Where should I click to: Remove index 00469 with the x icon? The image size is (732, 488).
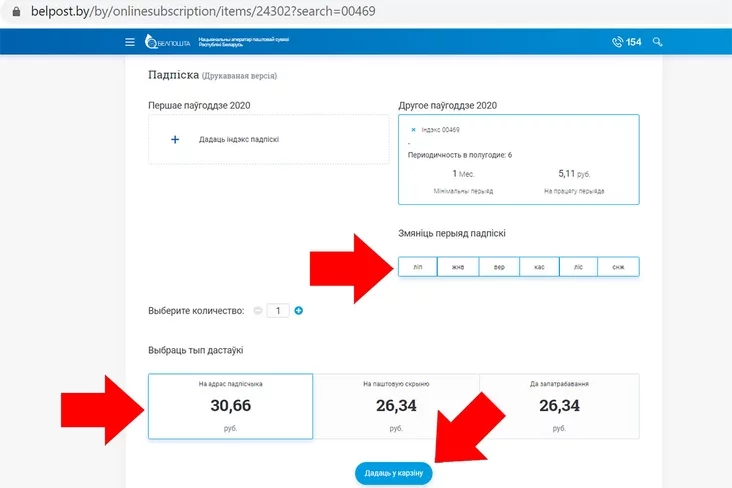pos(413,130)
